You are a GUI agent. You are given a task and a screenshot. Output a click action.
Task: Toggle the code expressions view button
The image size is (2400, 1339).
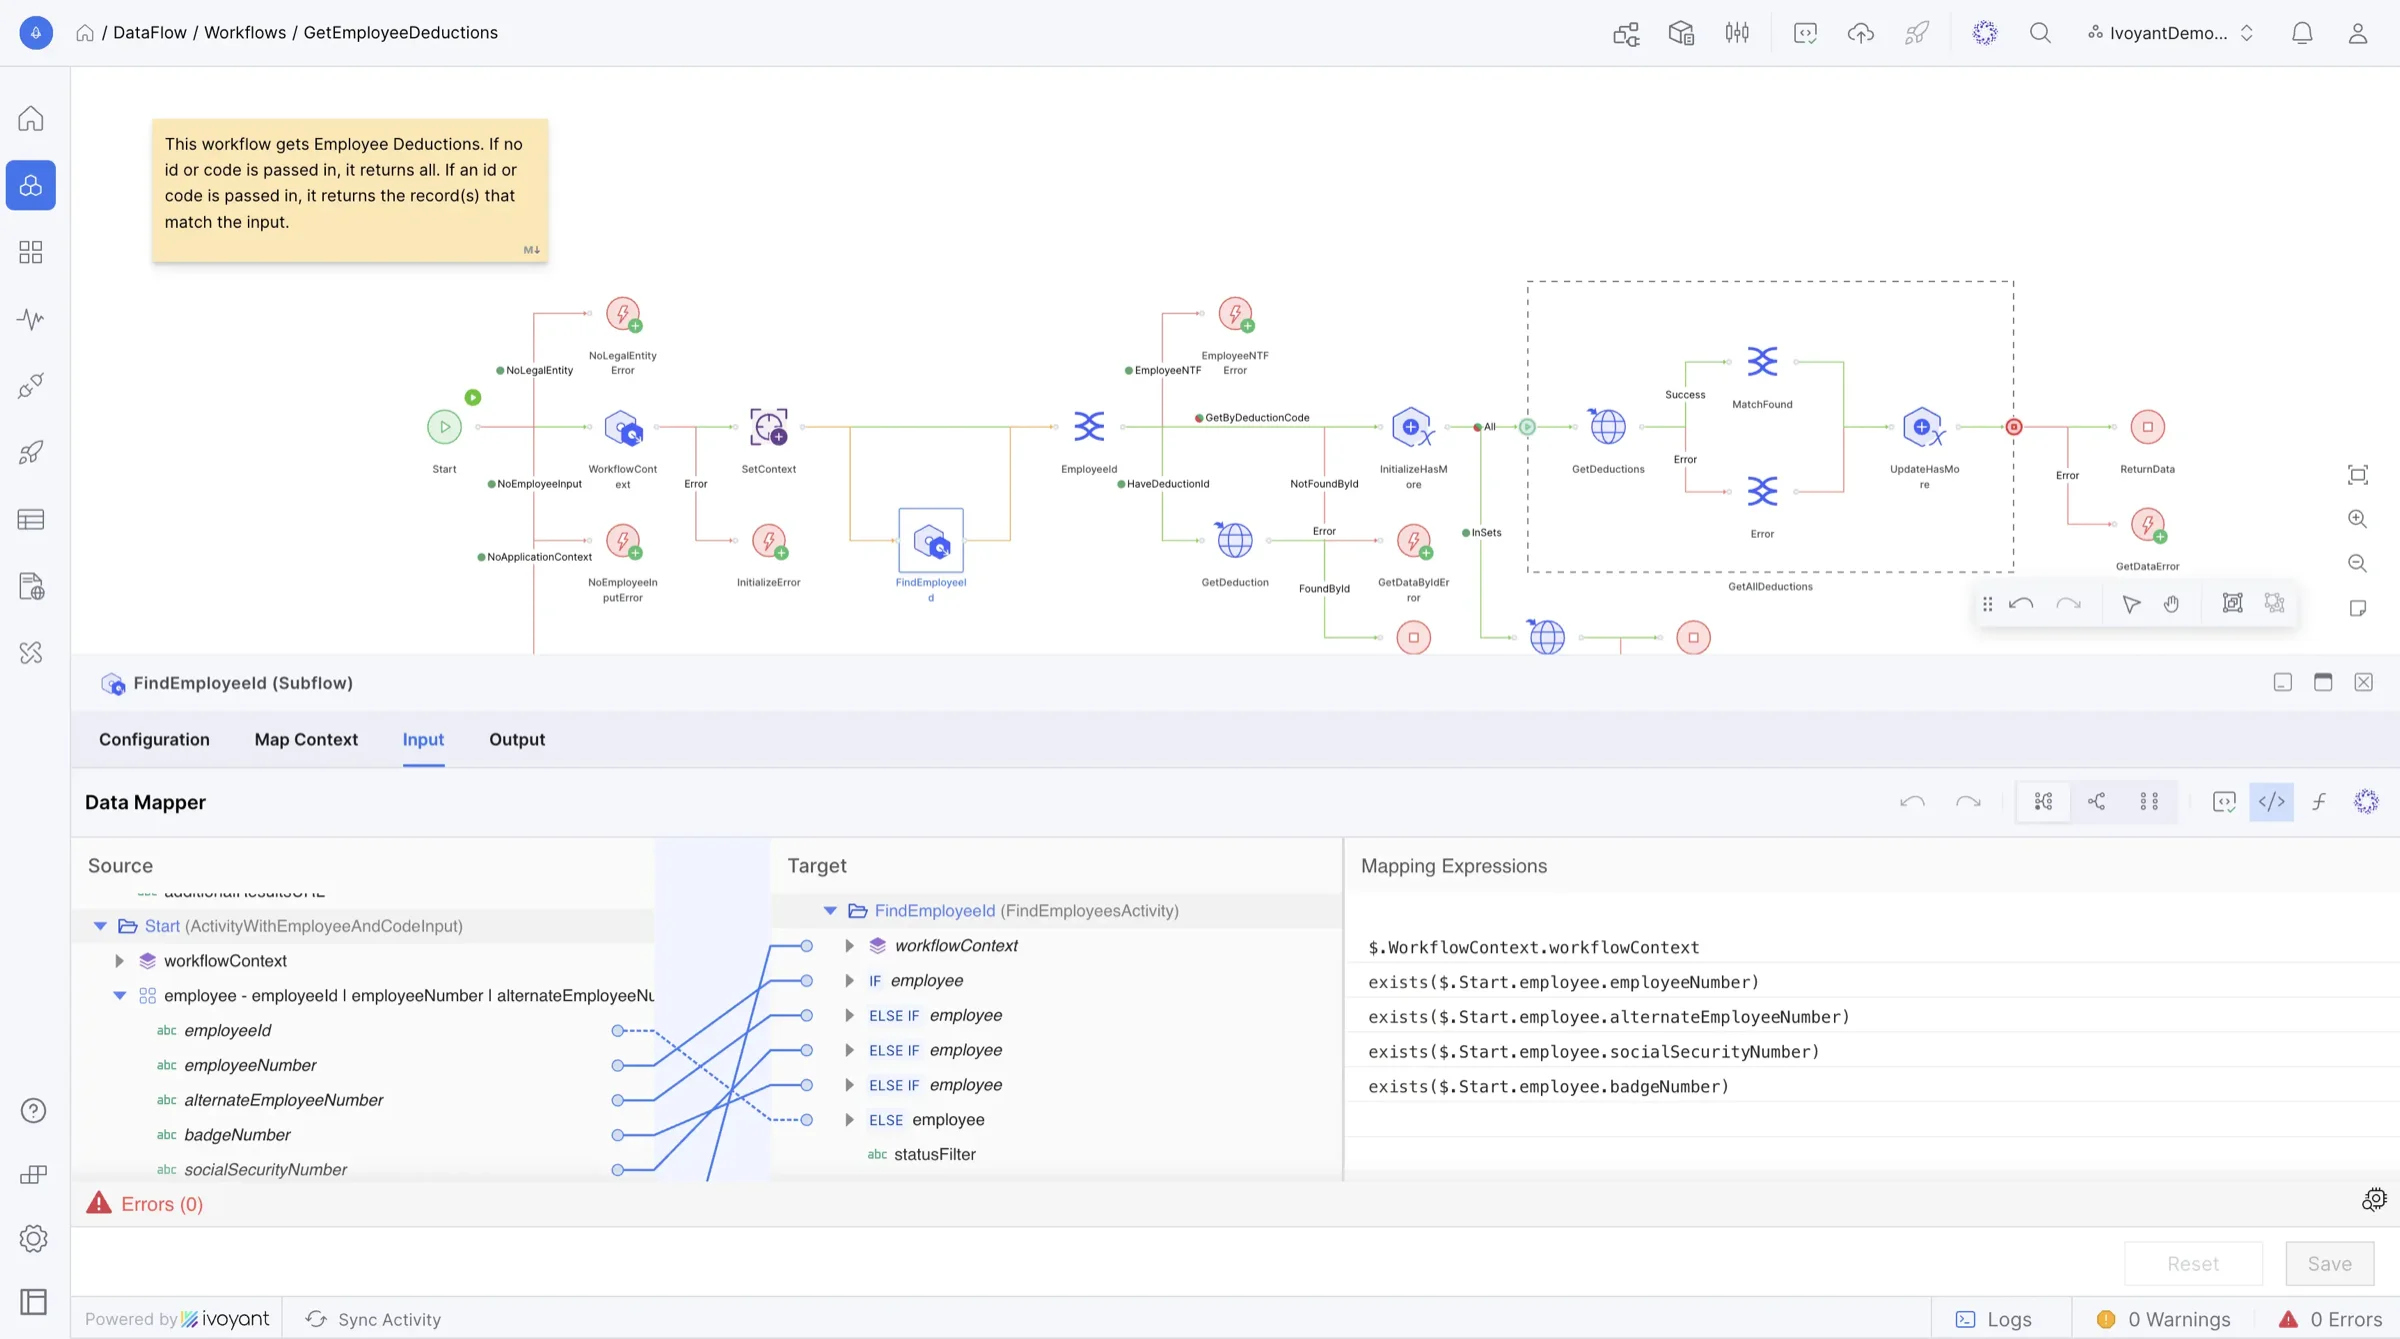pos(2271,802)
